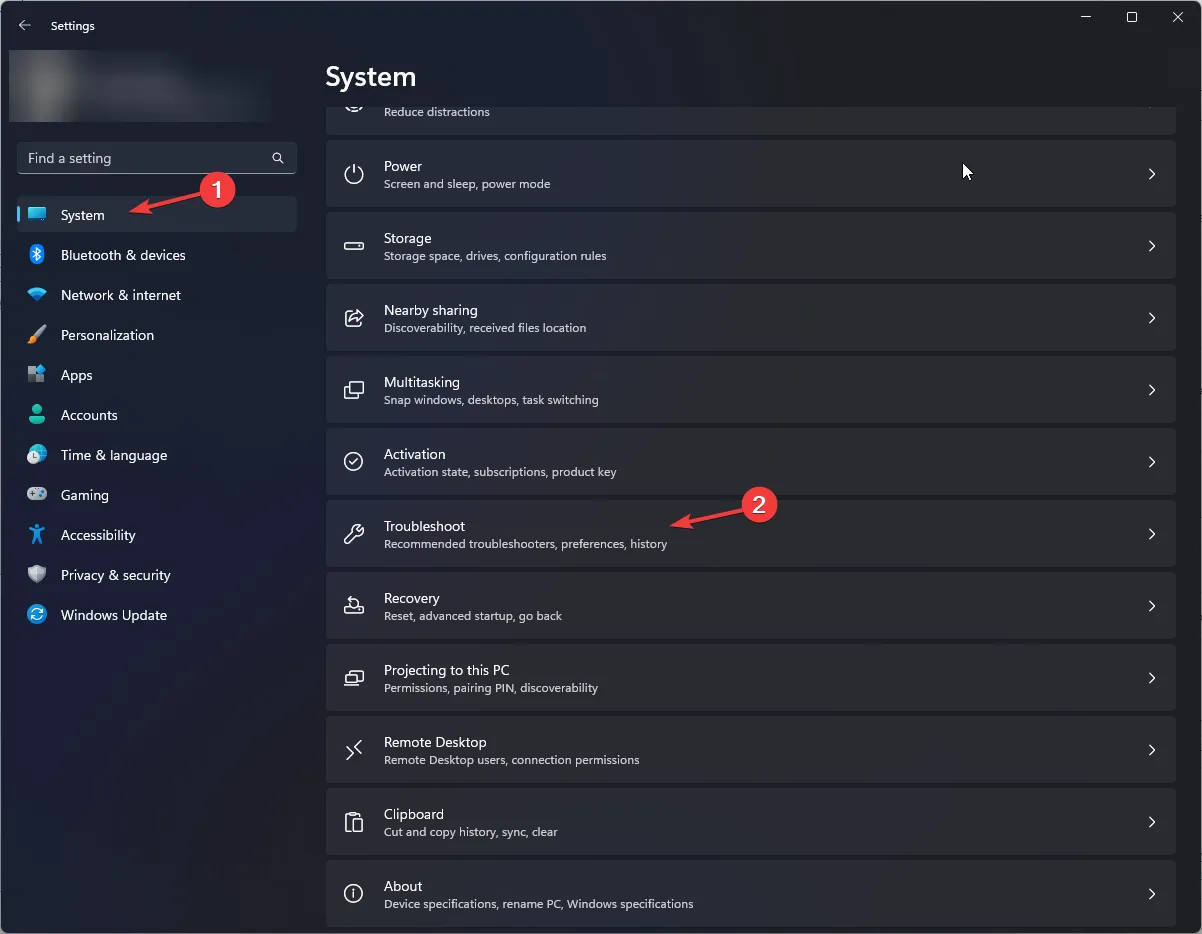Open Troubleshoot via its right chevron
Image resolution: width=1202 pixels, height=934 pixels.
point(1152,534)
